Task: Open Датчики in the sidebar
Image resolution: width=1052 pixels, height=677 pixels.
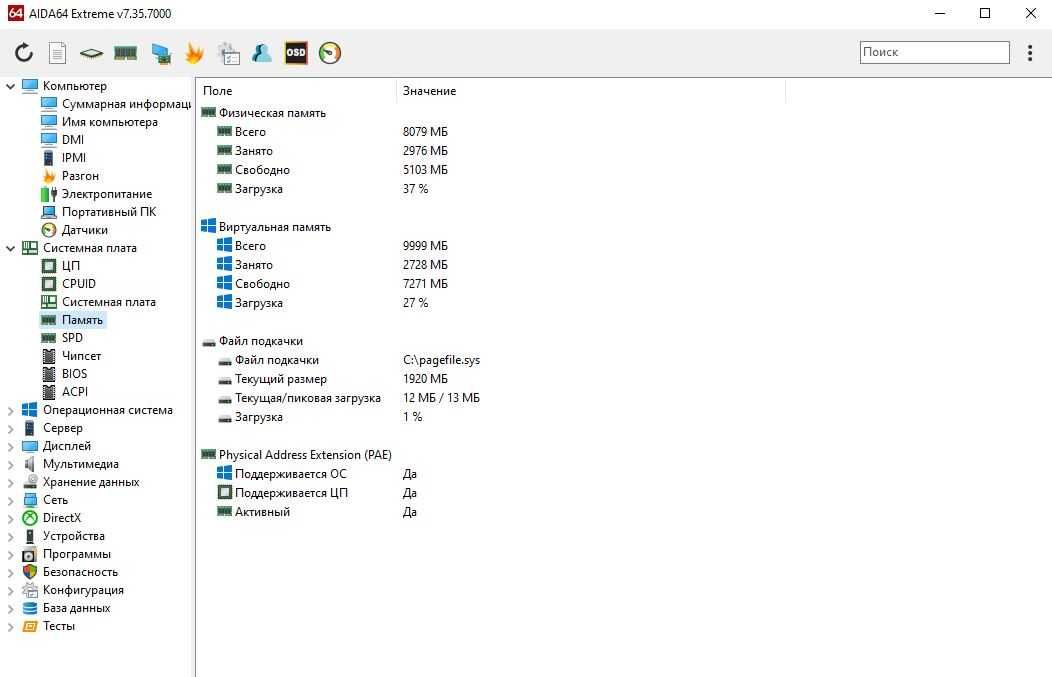Action: 85,229
